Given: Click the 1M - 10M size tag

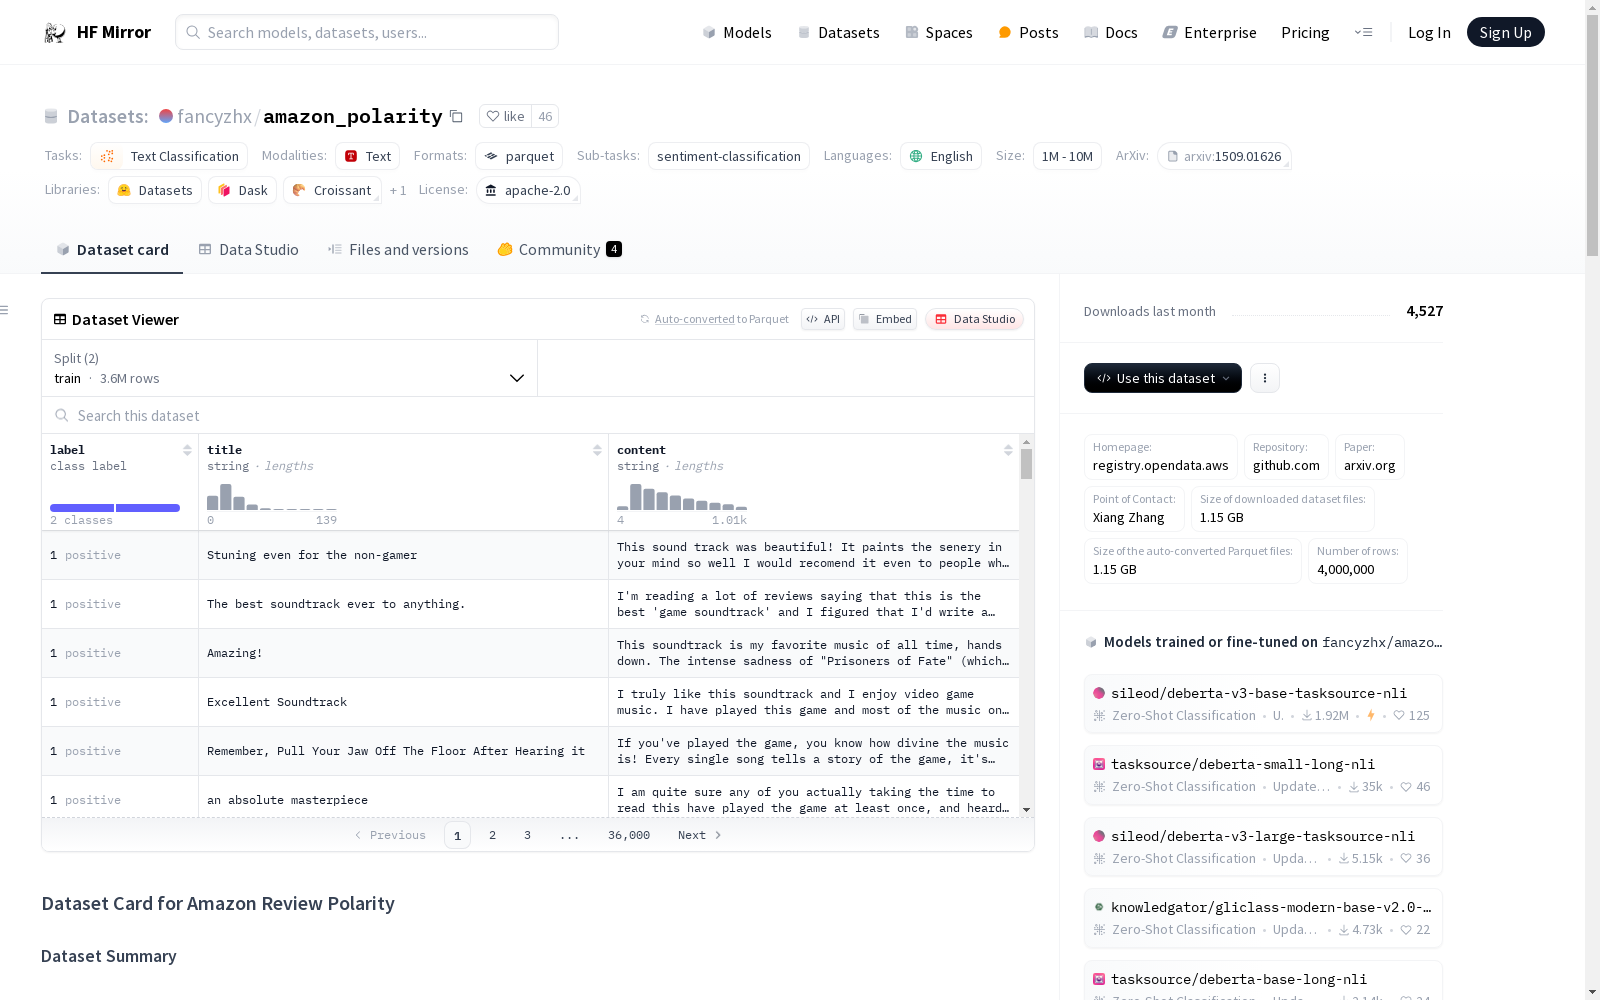Looking at the screenshot, I should [1067, 156].
